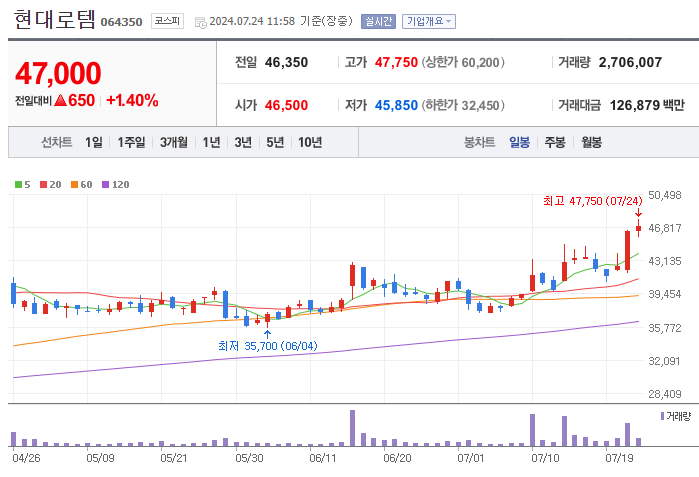Click the calendar clock icon beside the date
This screenshot has height=477, width=699.
201,22
